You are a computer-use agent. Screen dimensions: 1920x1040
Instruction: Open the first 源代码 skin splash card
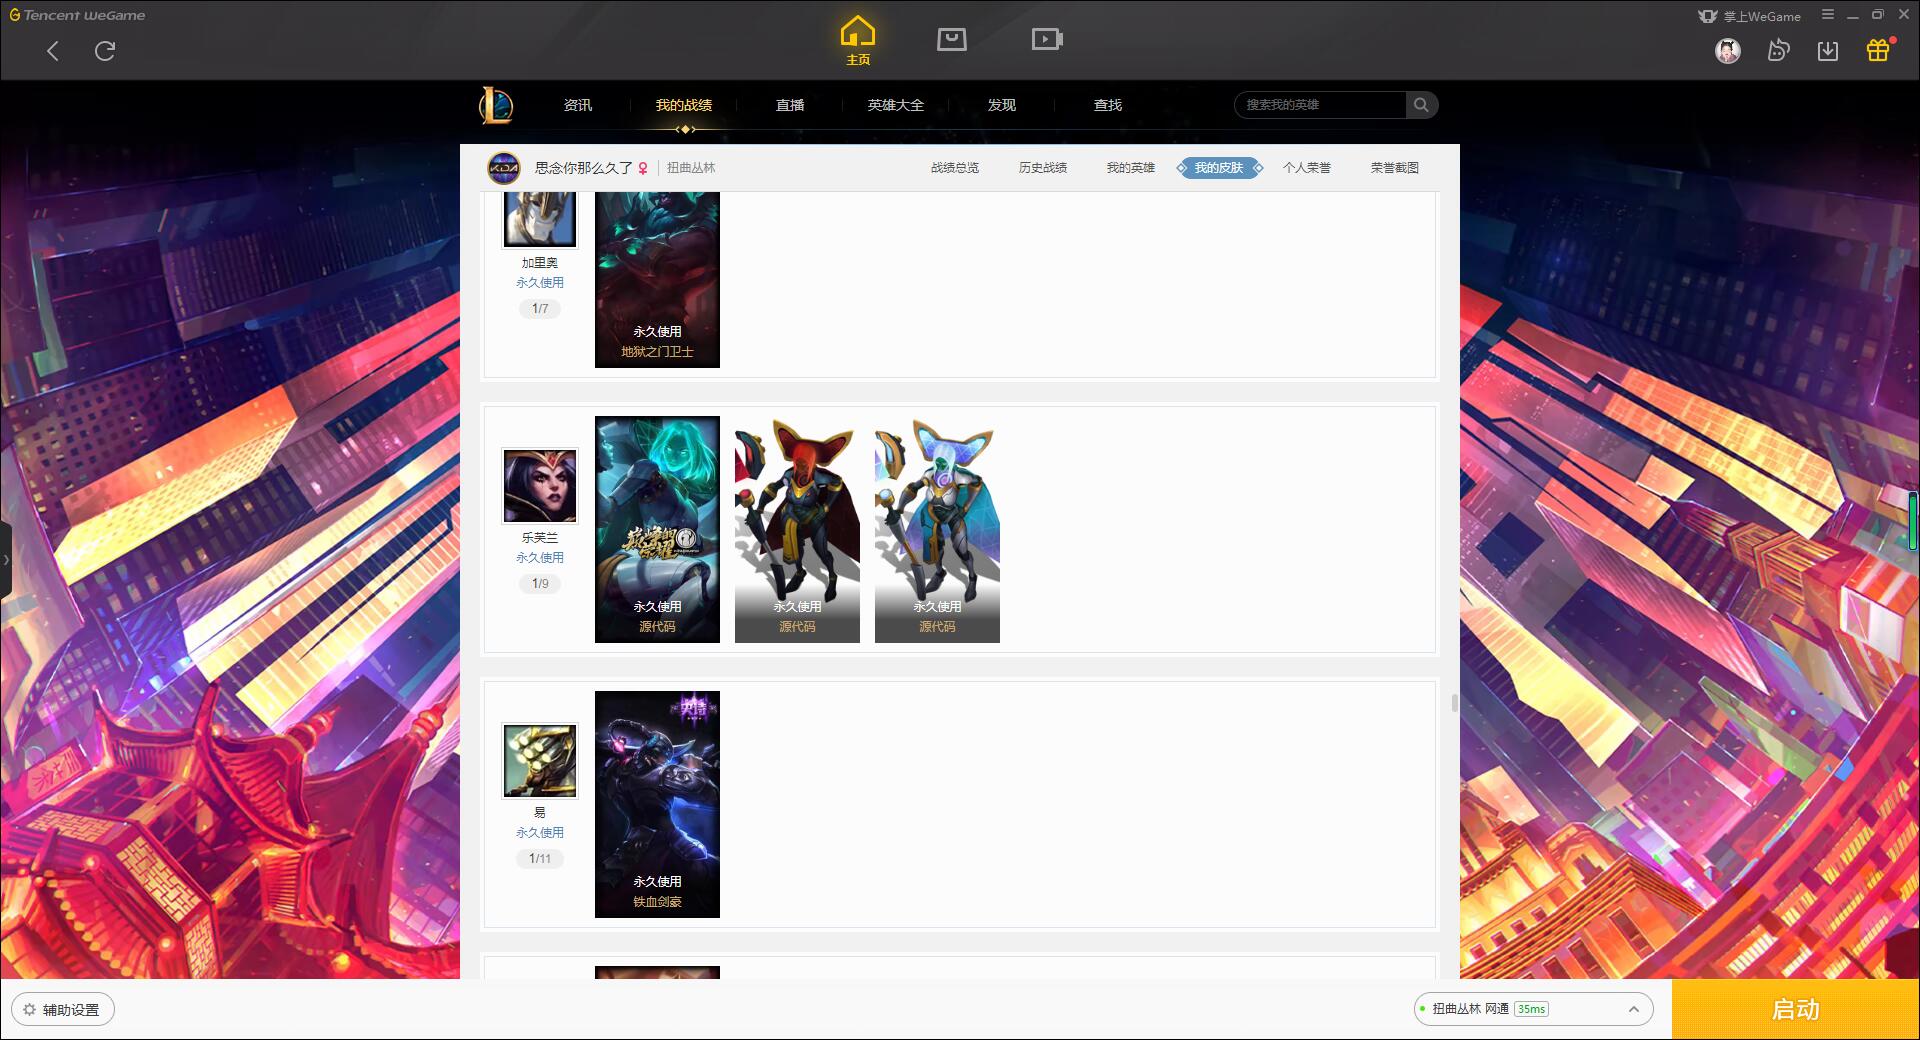657,529
